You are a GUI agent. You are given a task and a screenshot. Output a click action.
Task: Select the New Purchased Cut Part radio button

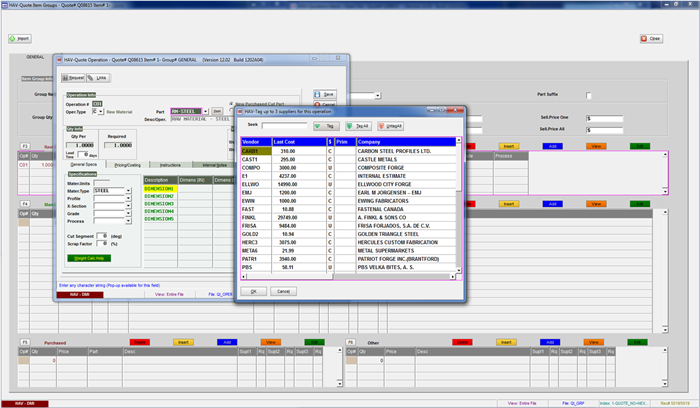coord(231,103)
